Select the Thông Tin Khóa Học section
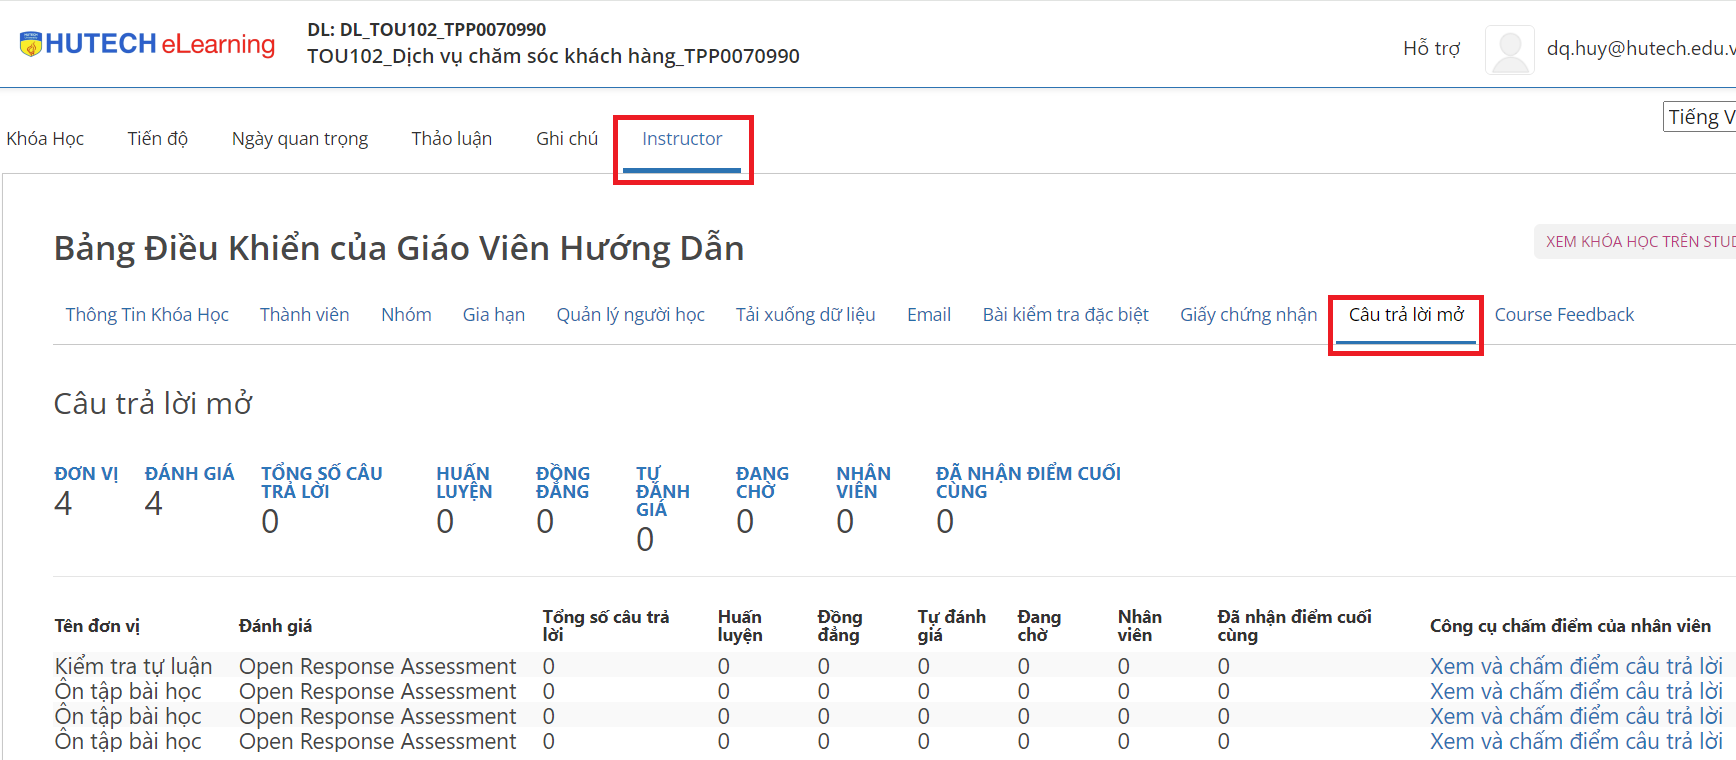 tap(147, 315)
